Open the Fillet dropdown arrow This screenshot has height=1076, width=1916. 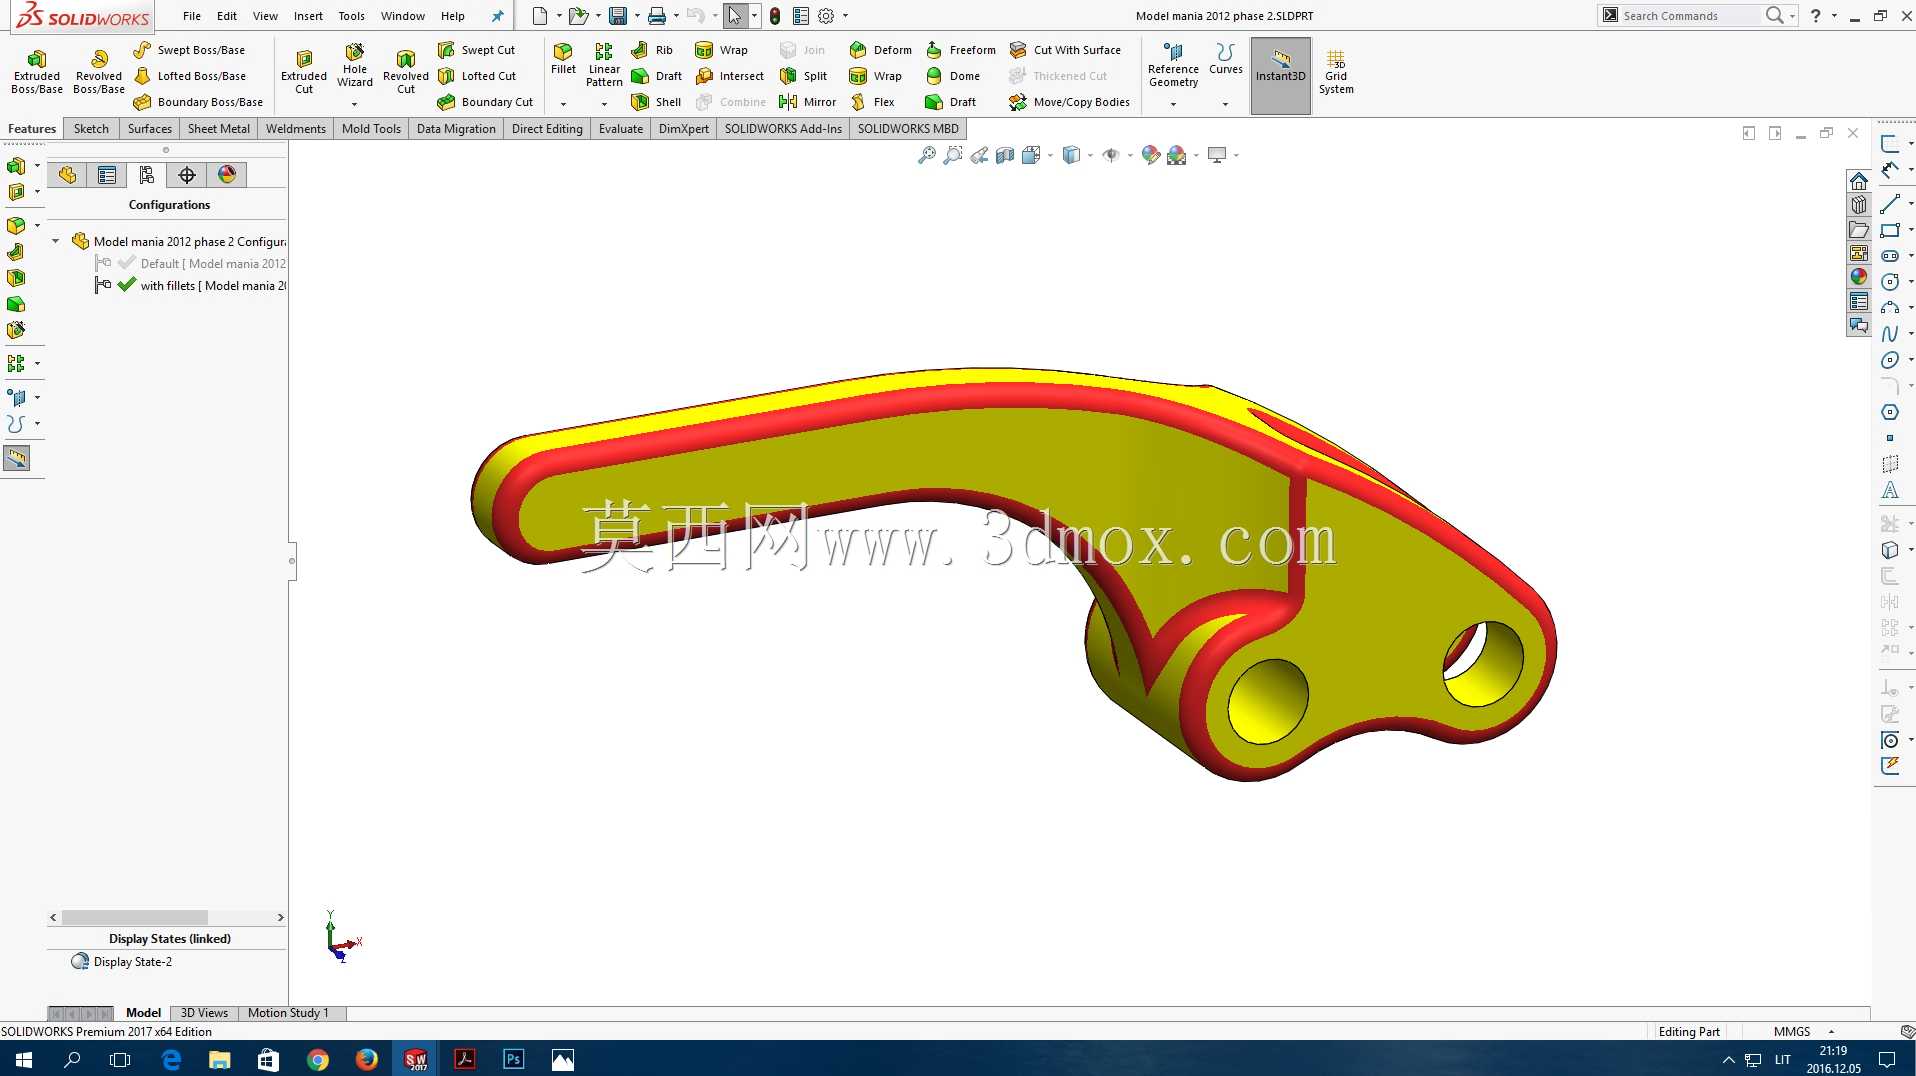(563, 104)
